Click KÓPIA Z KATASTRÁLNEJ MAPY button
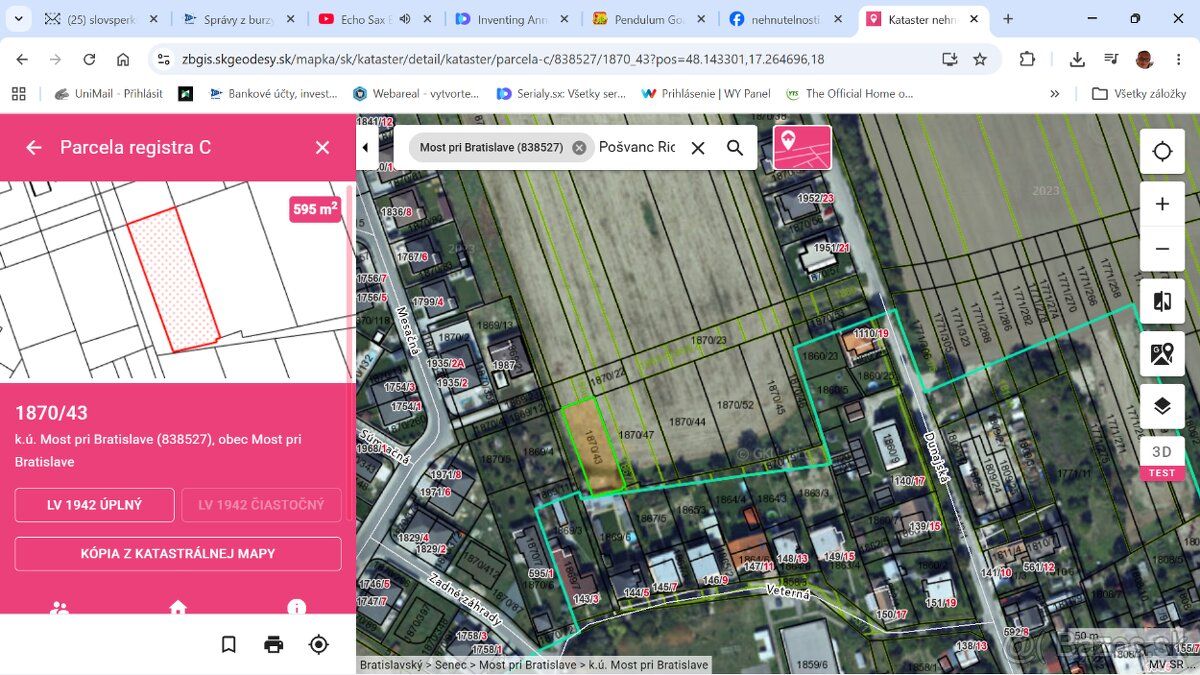1200x675 pixels. click(x=178, y=553)
